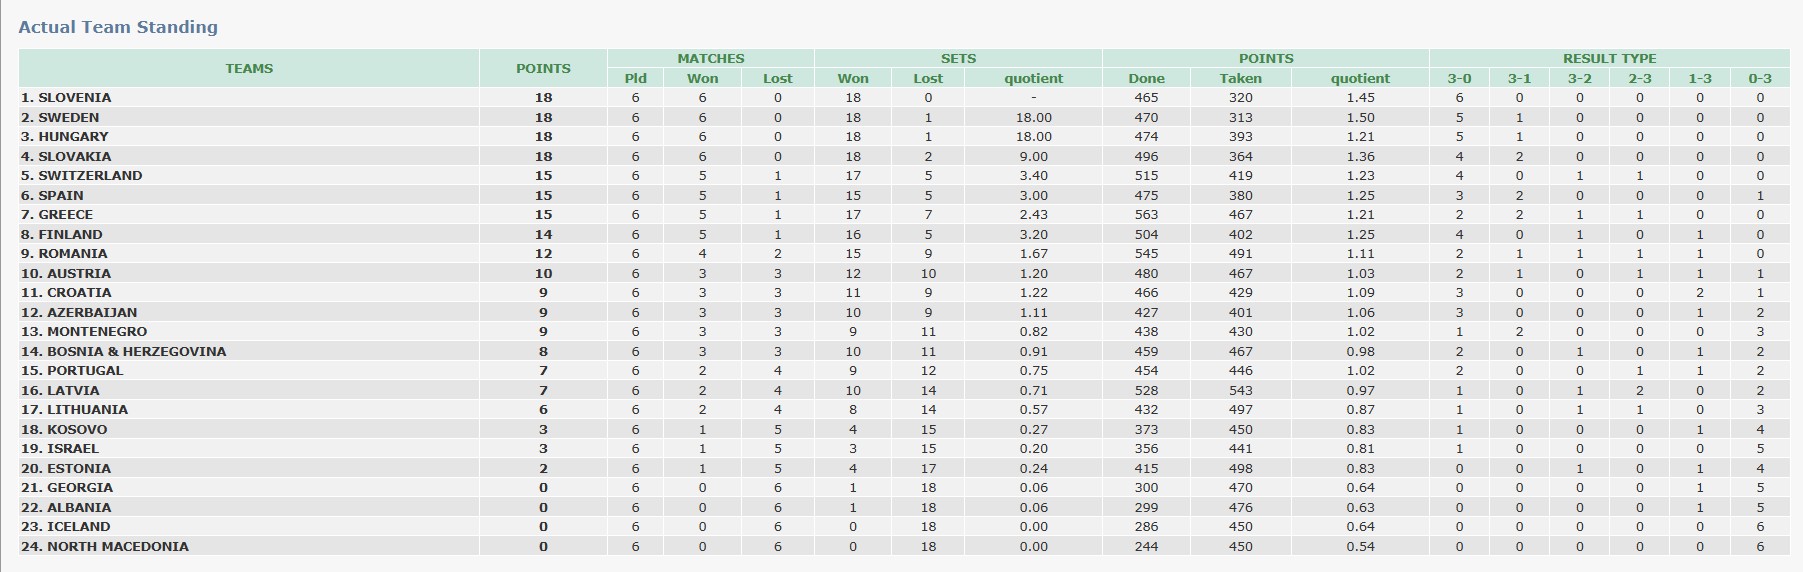
Task: Click the 2-3 result column header
Action: (1640, 78)
